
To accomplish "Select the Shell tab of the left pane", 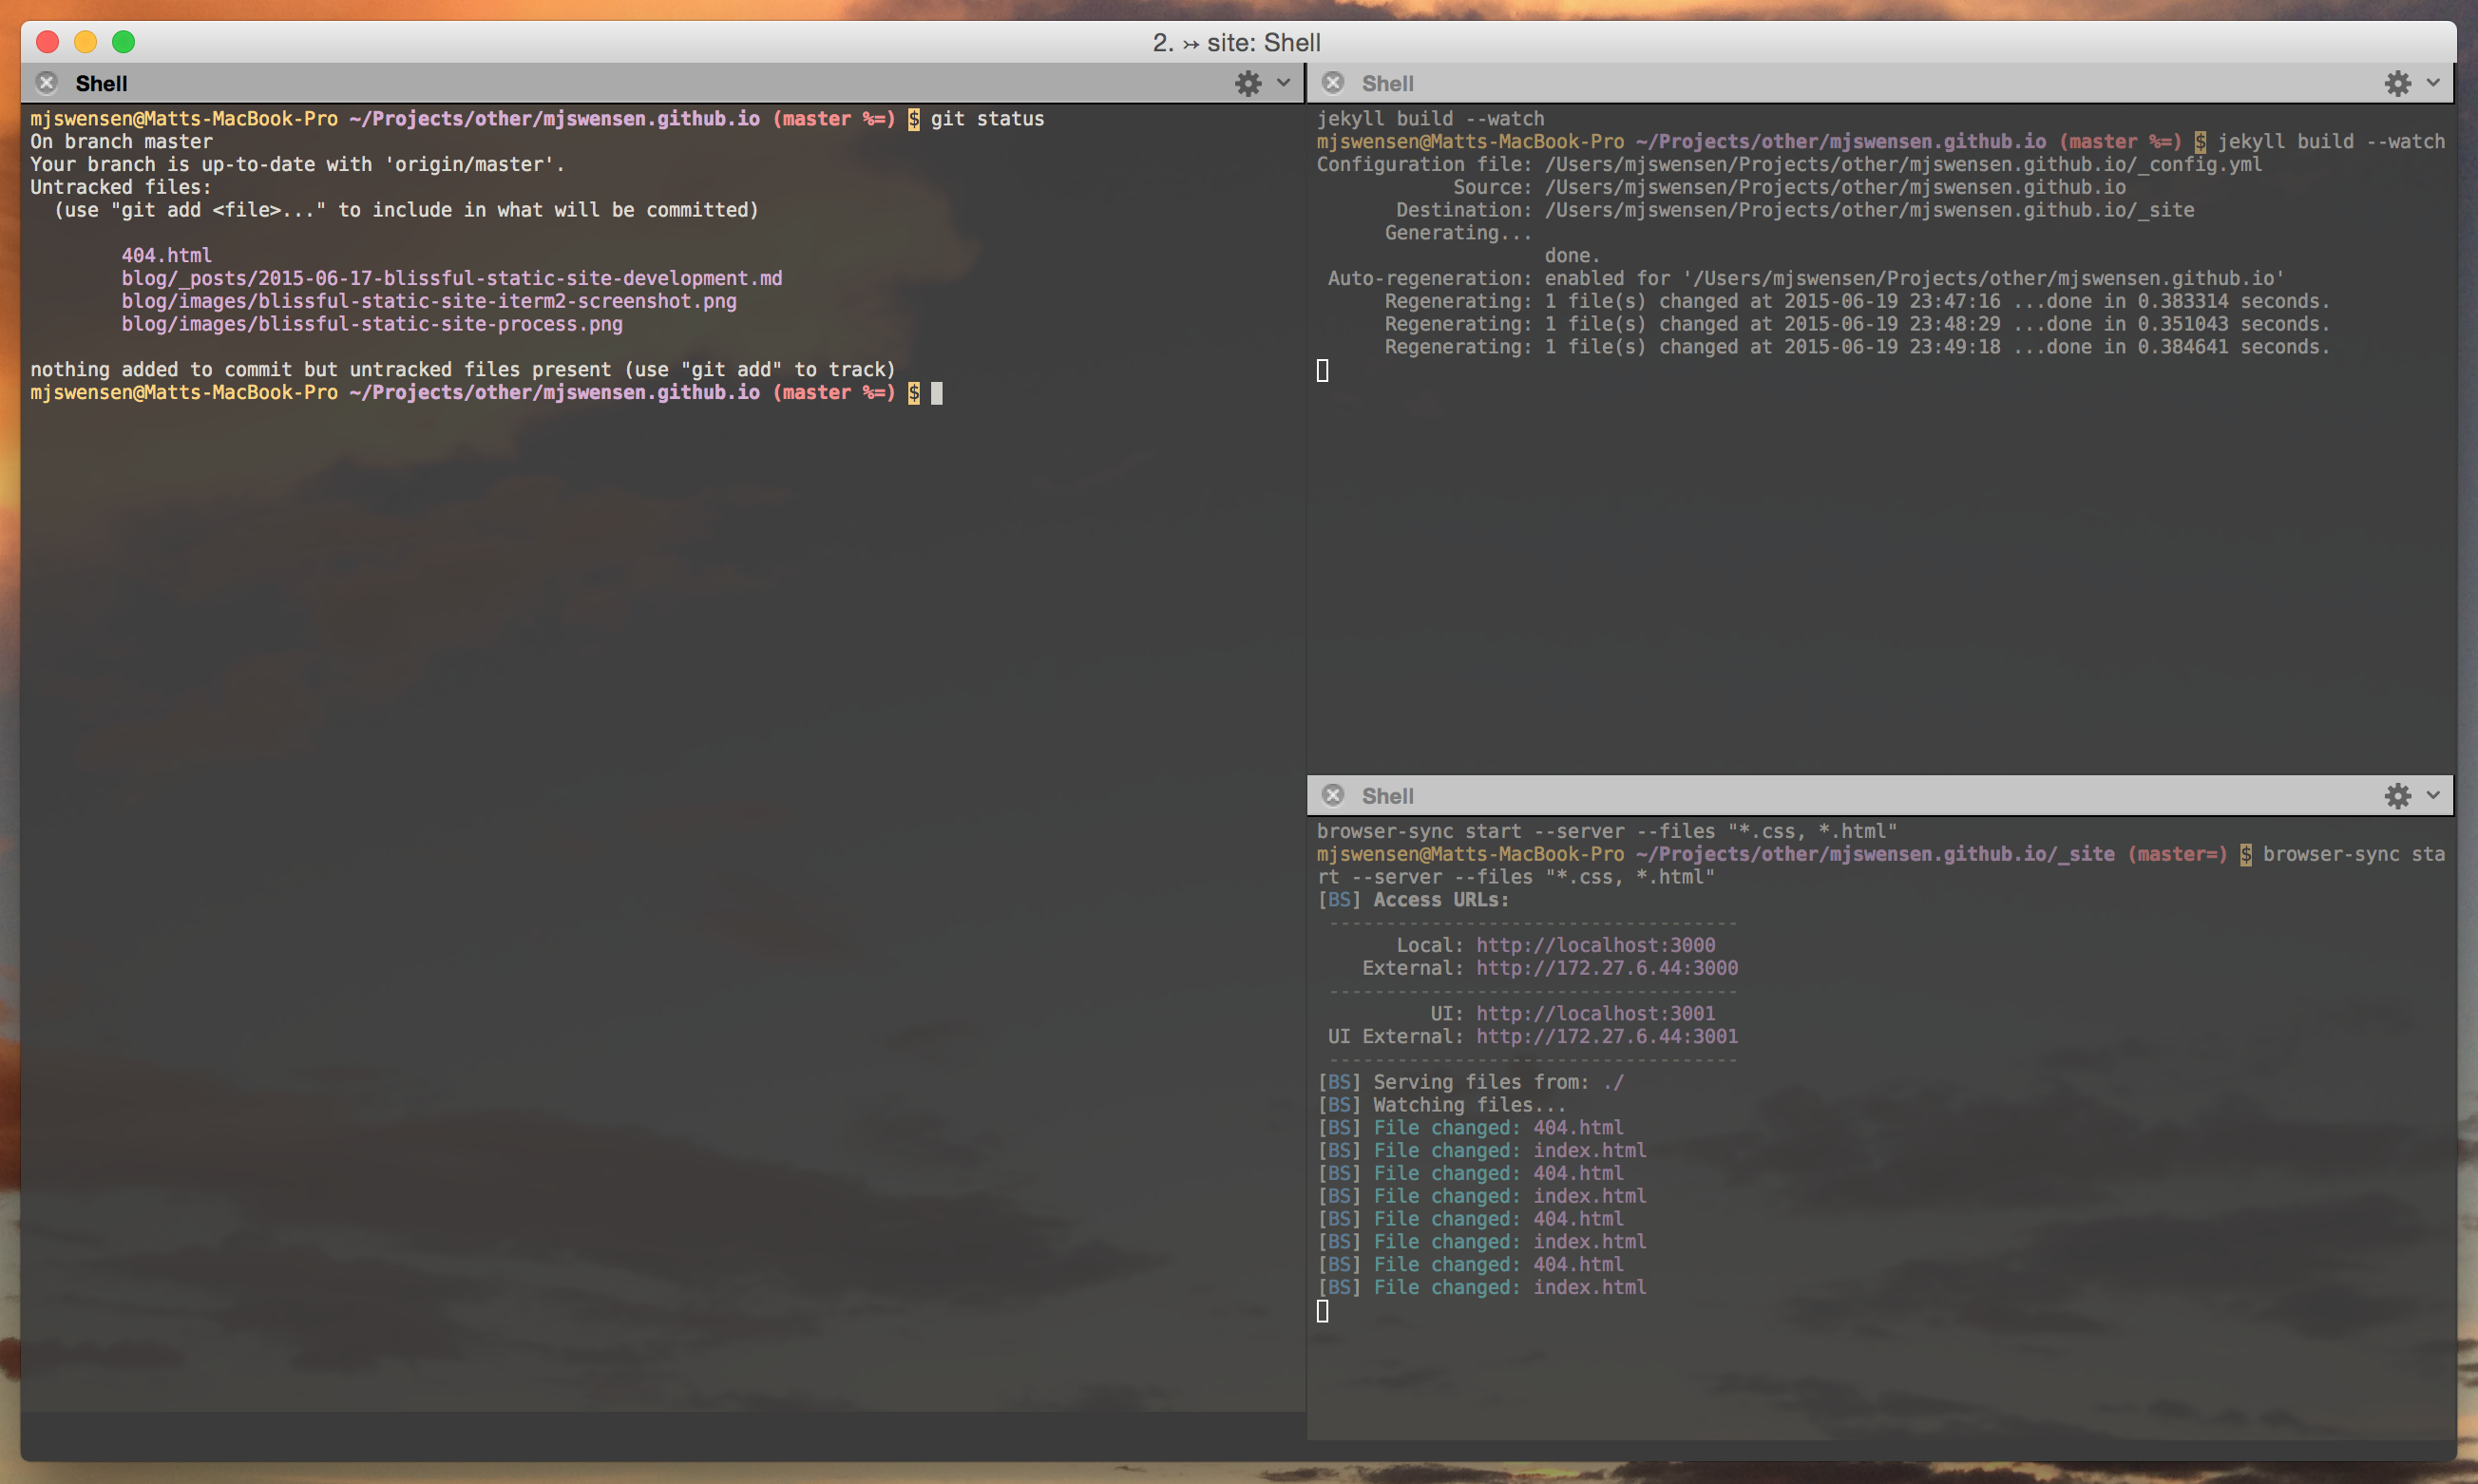I will click(x=100, y=83).
